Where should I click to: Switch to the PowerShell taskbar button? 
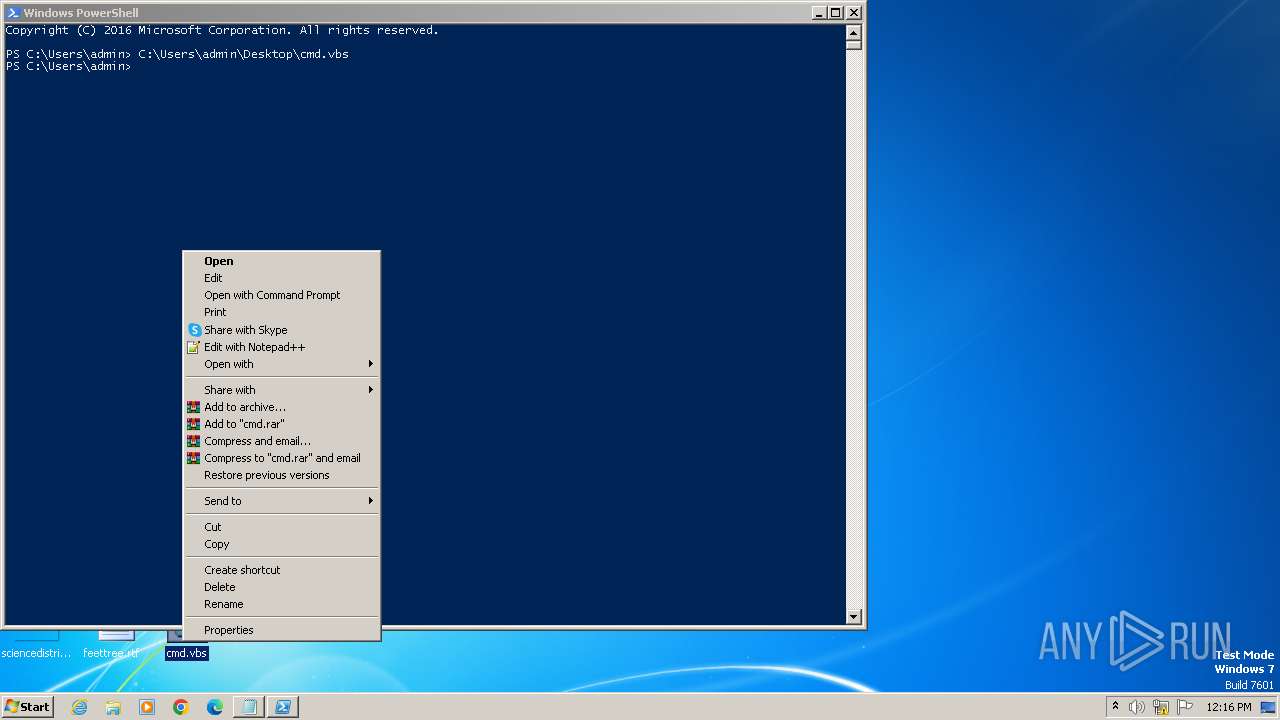point(283,707)
